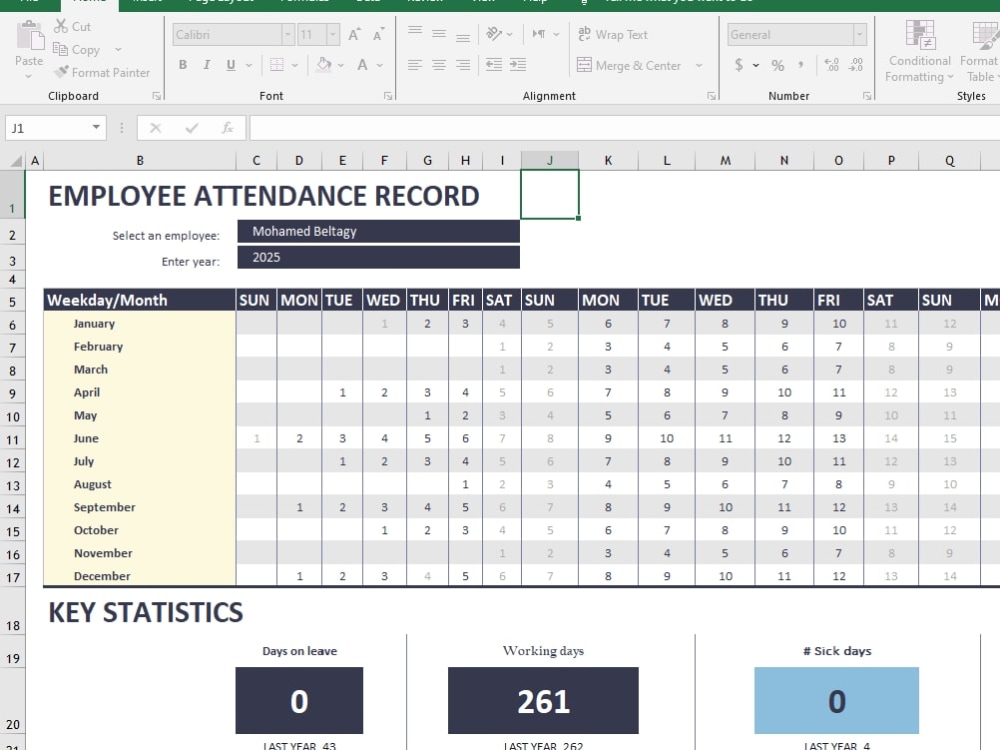
Task: Open the Name Box dropdown
Action: click(x=96, y=128)
